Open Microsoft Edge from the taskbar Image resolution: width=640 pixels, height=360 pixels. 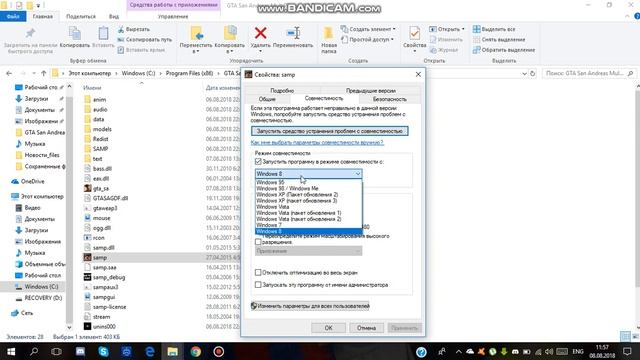(x=150, y=351)
